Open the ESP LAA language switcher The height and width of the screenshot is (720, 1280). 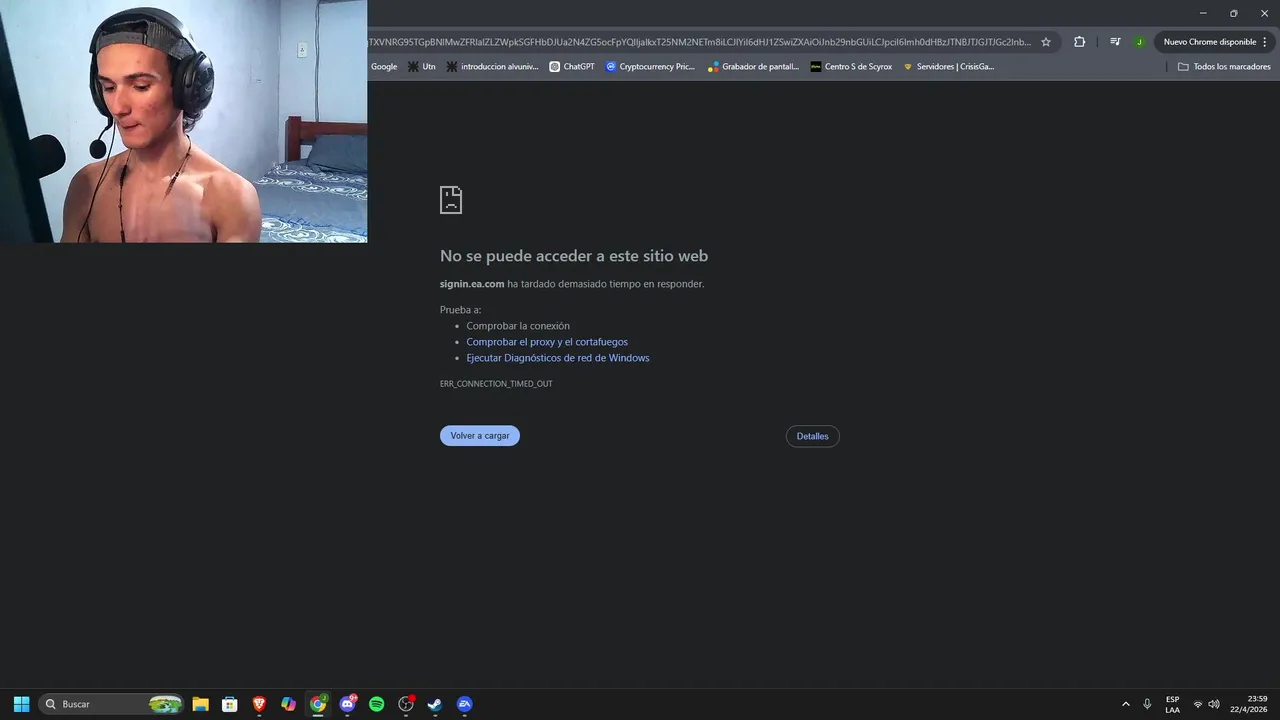pos(1172,704)
